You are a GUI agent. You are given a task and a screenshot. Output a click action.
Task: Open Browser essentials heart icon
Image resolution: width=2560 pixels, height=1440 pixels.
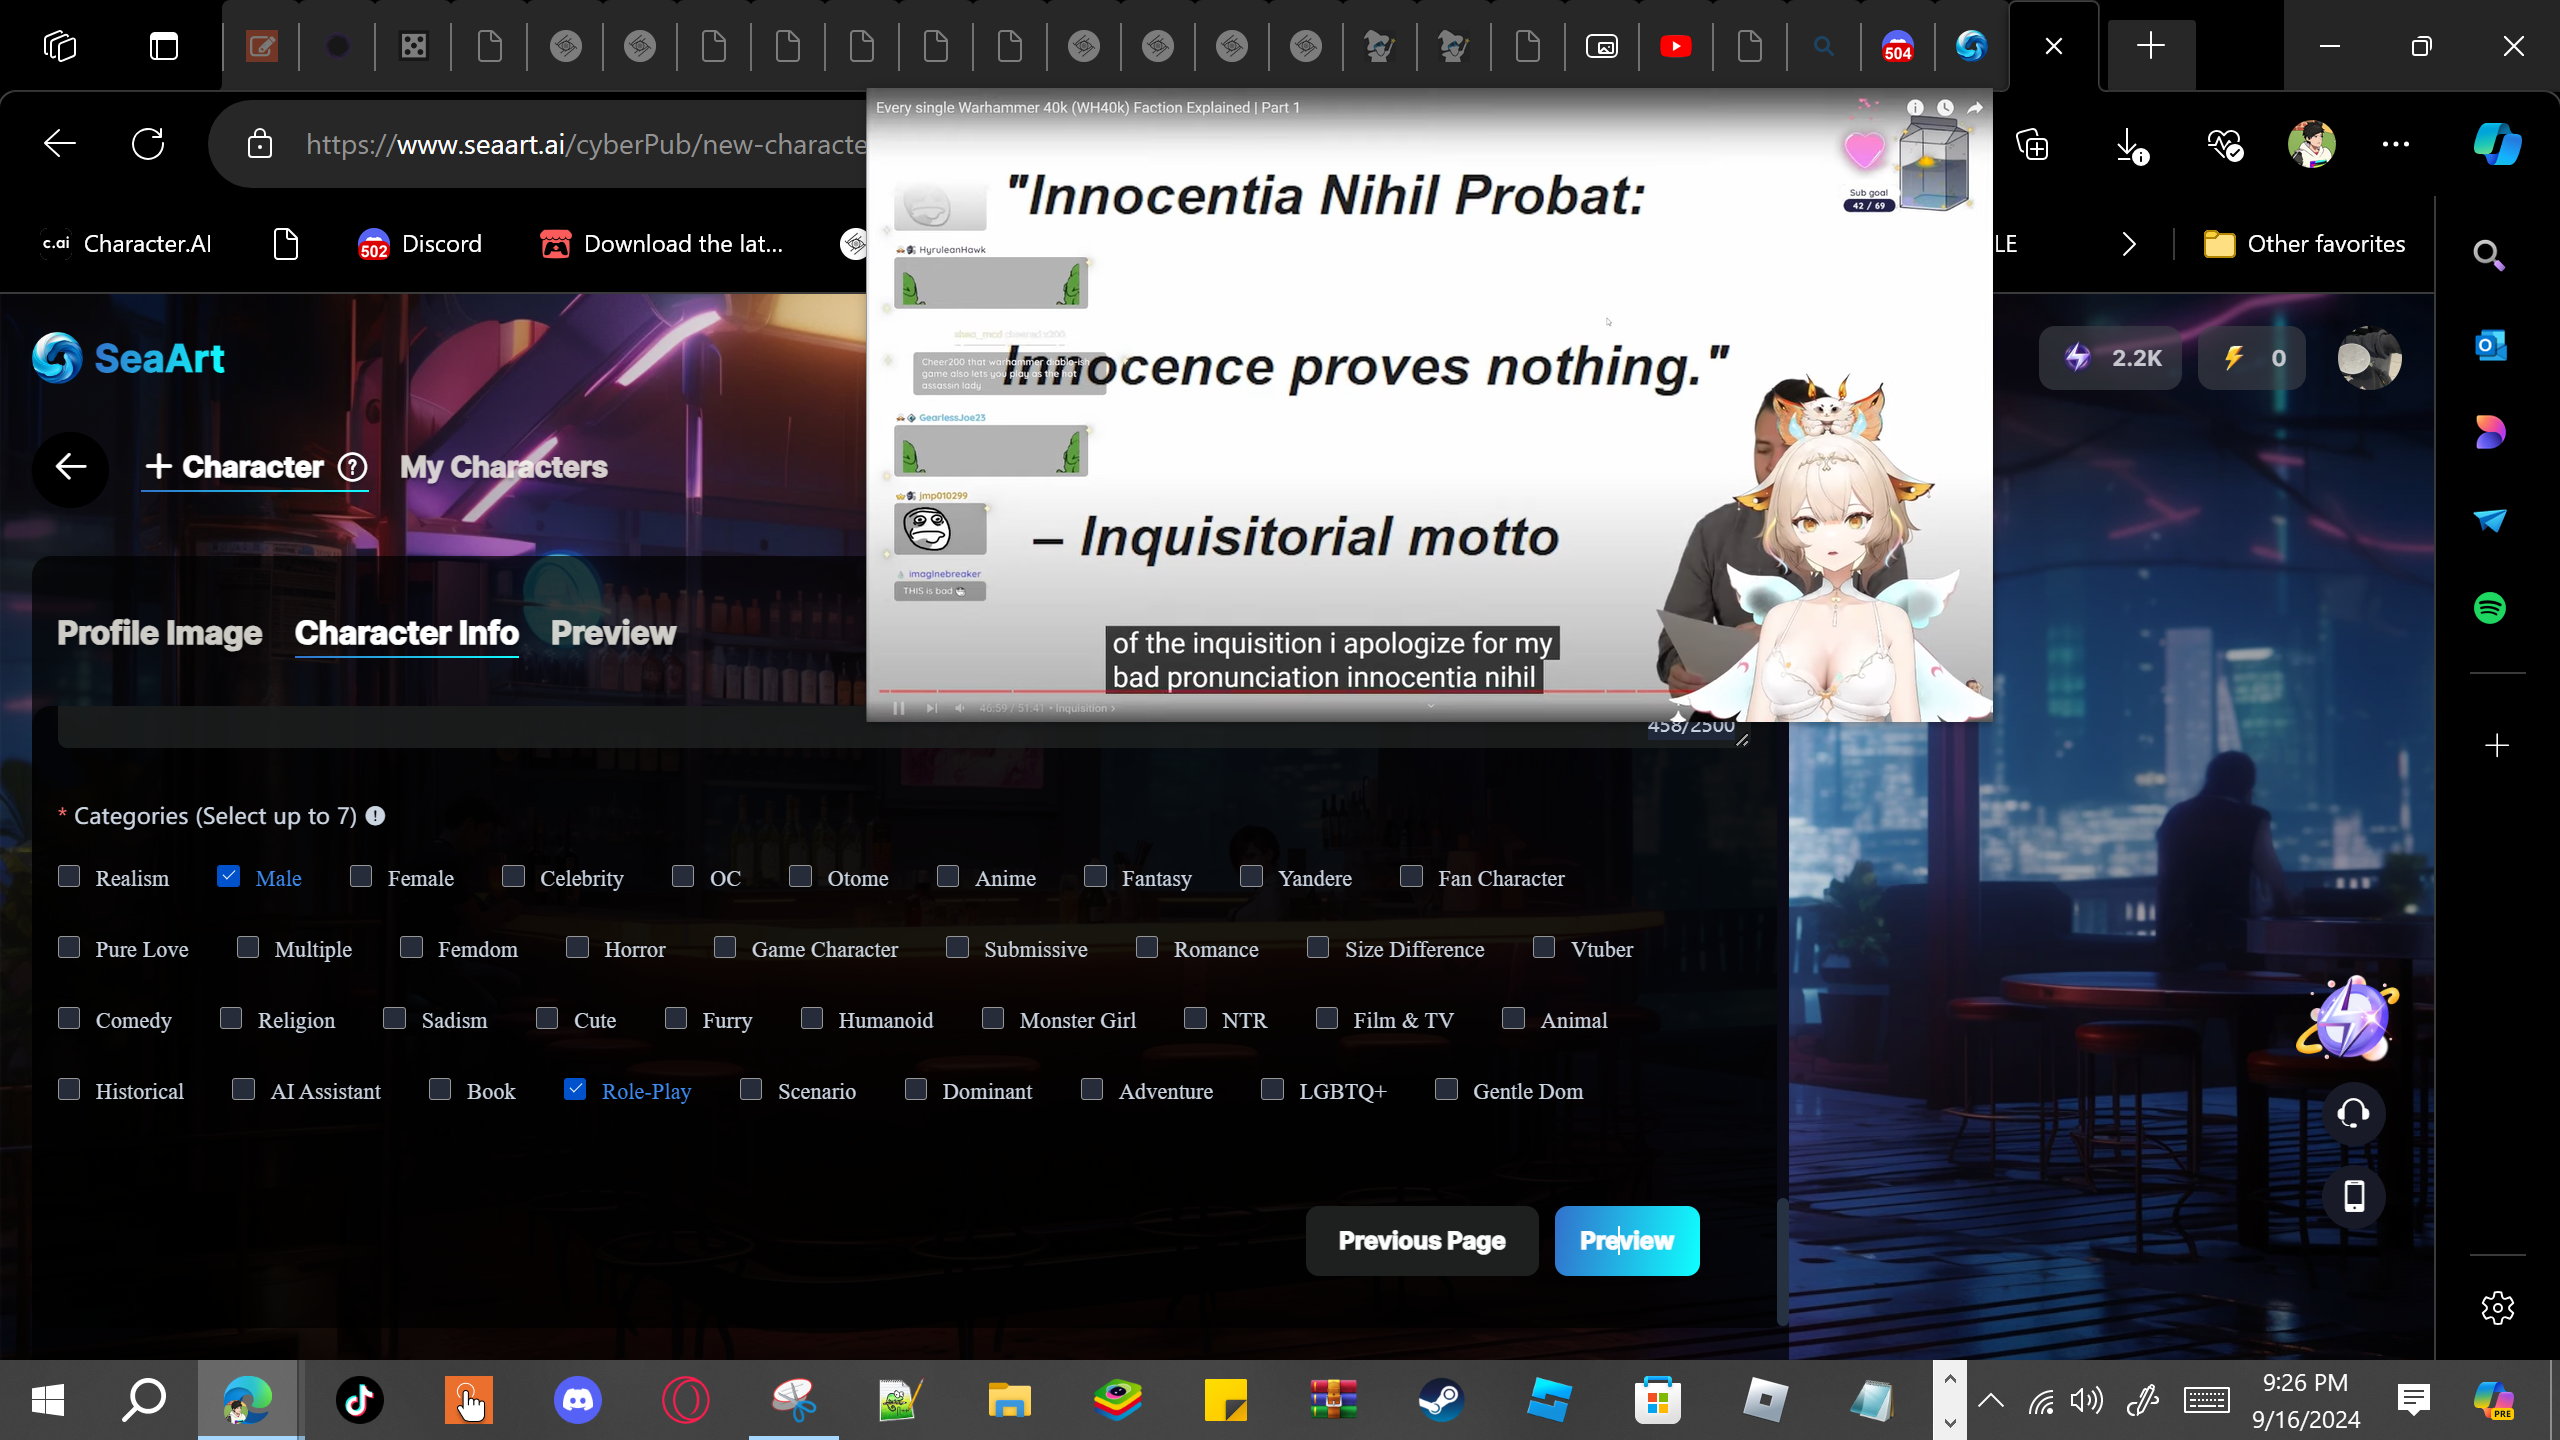pyautogui.click(x=2224, y=145)
